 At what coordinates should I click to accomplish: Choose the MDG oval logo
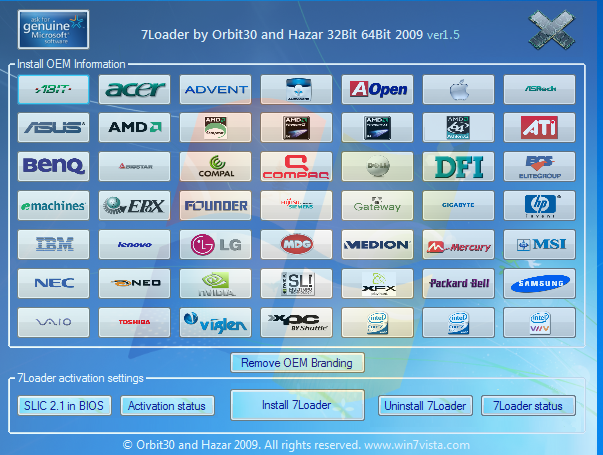pyautogui.click(x=297, y=245)
